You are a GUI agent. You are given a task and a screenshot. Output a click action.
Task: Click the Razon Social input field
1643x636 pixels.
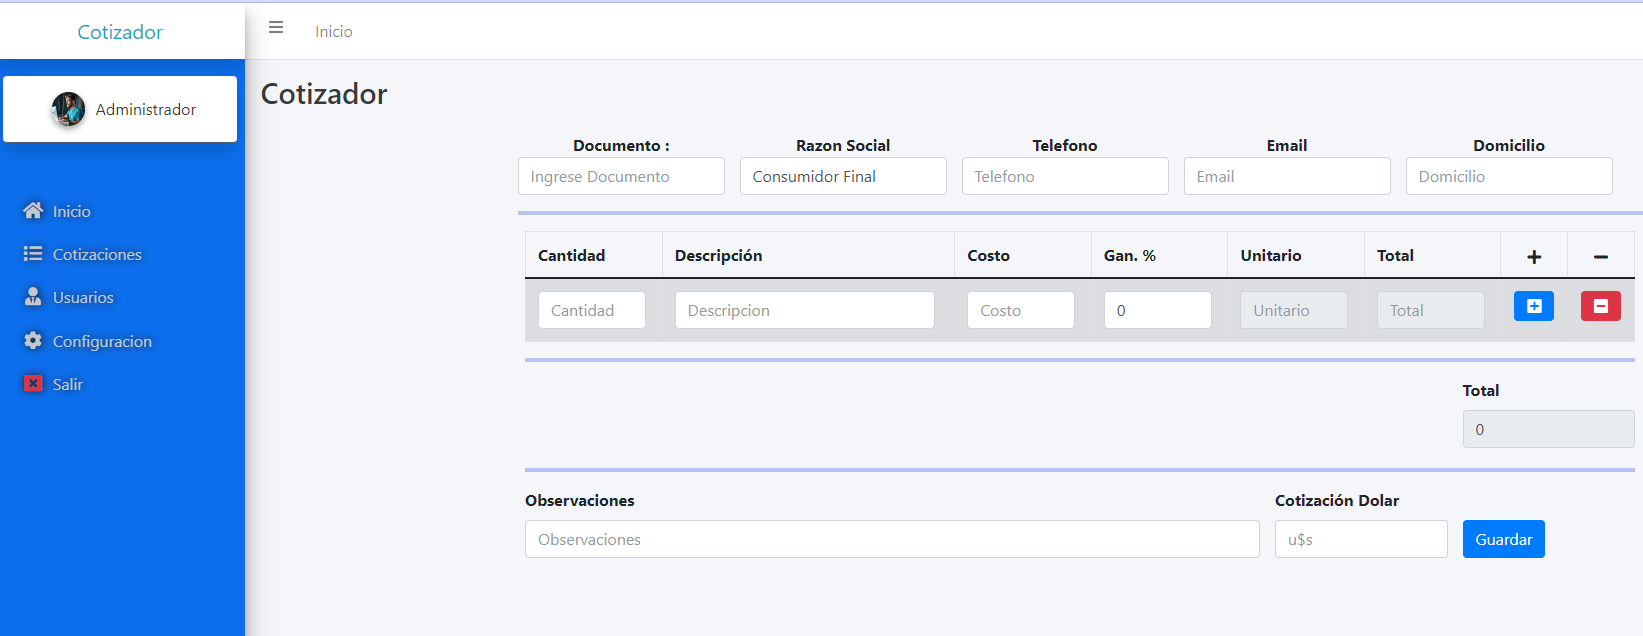(x=843, y=176)
